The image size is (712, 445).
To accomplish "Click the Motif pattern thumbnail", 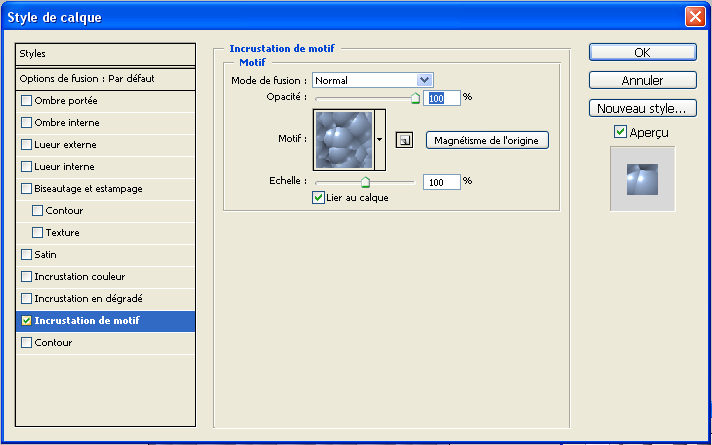I will point(343,140).
